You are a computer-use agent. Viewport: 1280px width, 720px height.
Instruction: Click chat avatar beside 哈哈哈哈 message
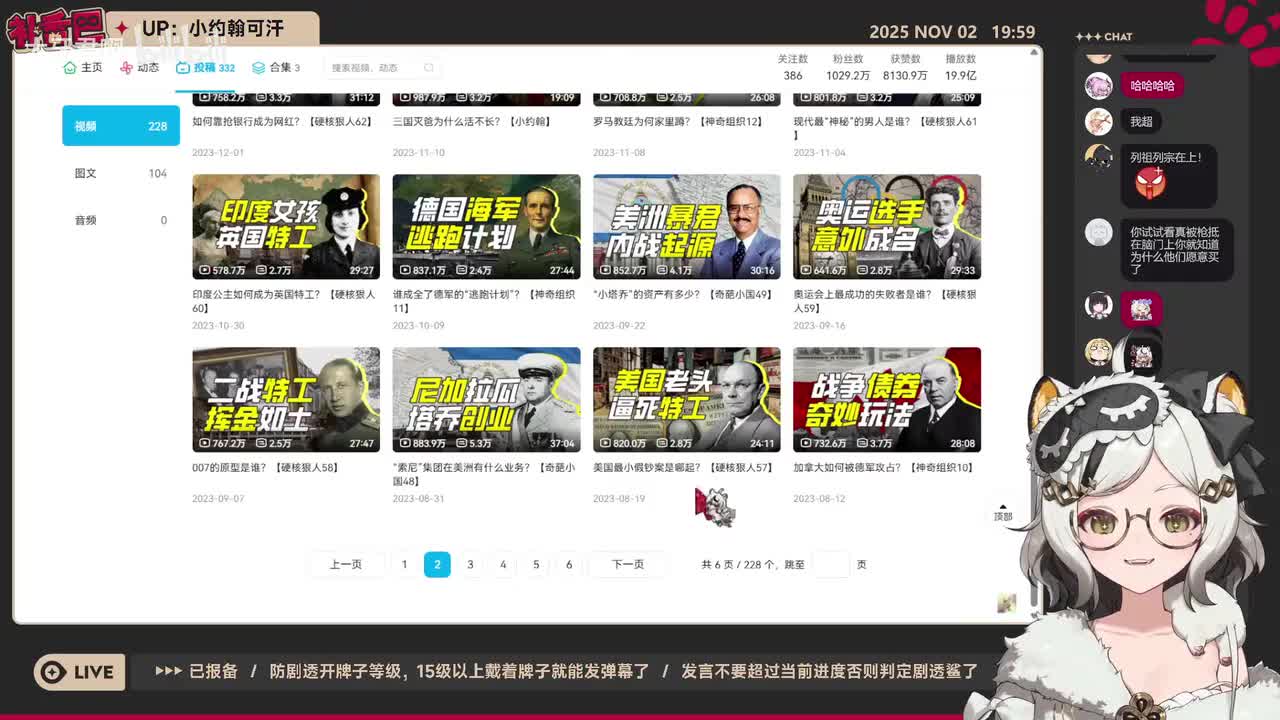[1099, 86]
